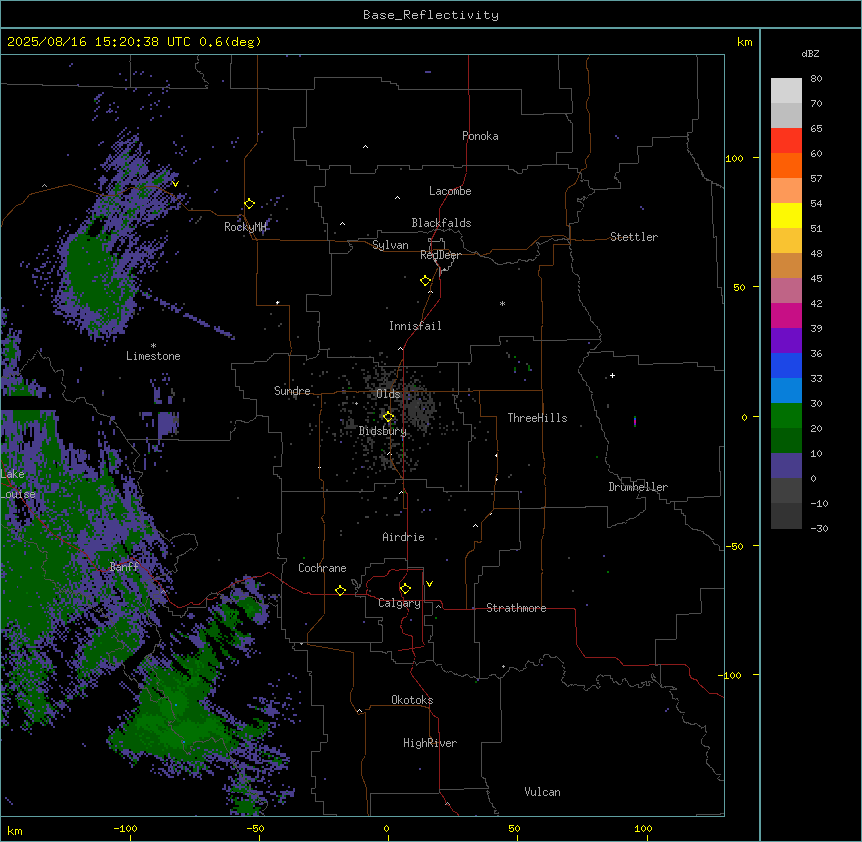
Task: Click the 80 value in dBZ legend
Action: [x=816, y=79]
